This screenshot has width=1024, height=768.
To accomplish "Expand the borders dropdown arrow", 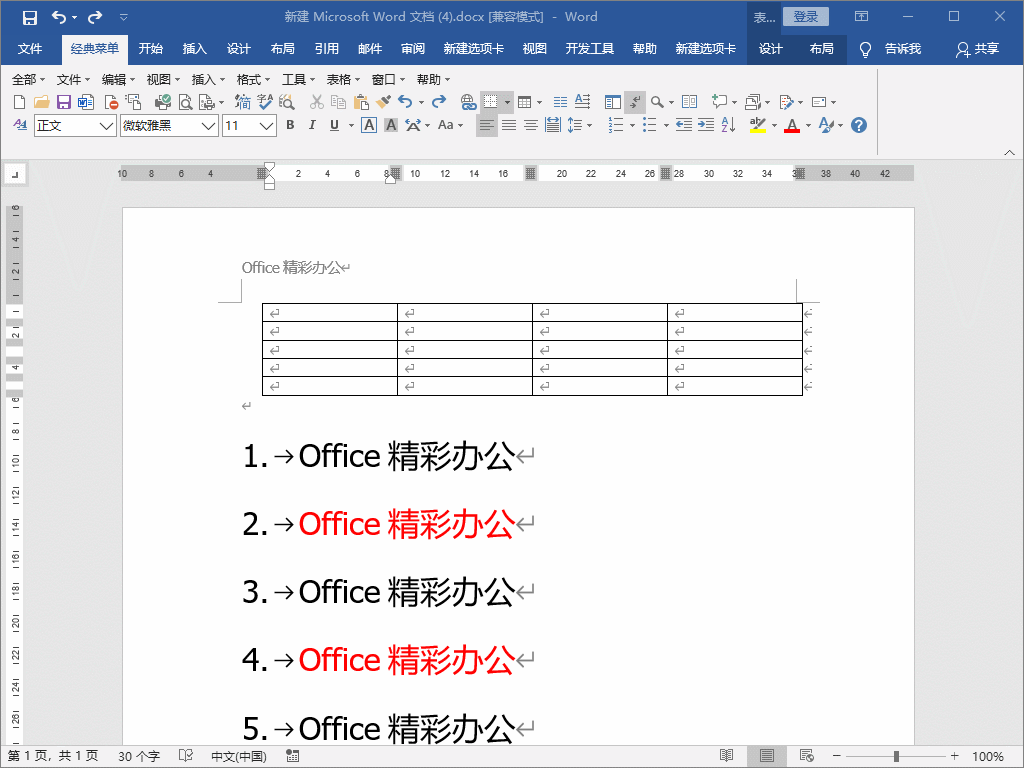I will tap(507, 103).
